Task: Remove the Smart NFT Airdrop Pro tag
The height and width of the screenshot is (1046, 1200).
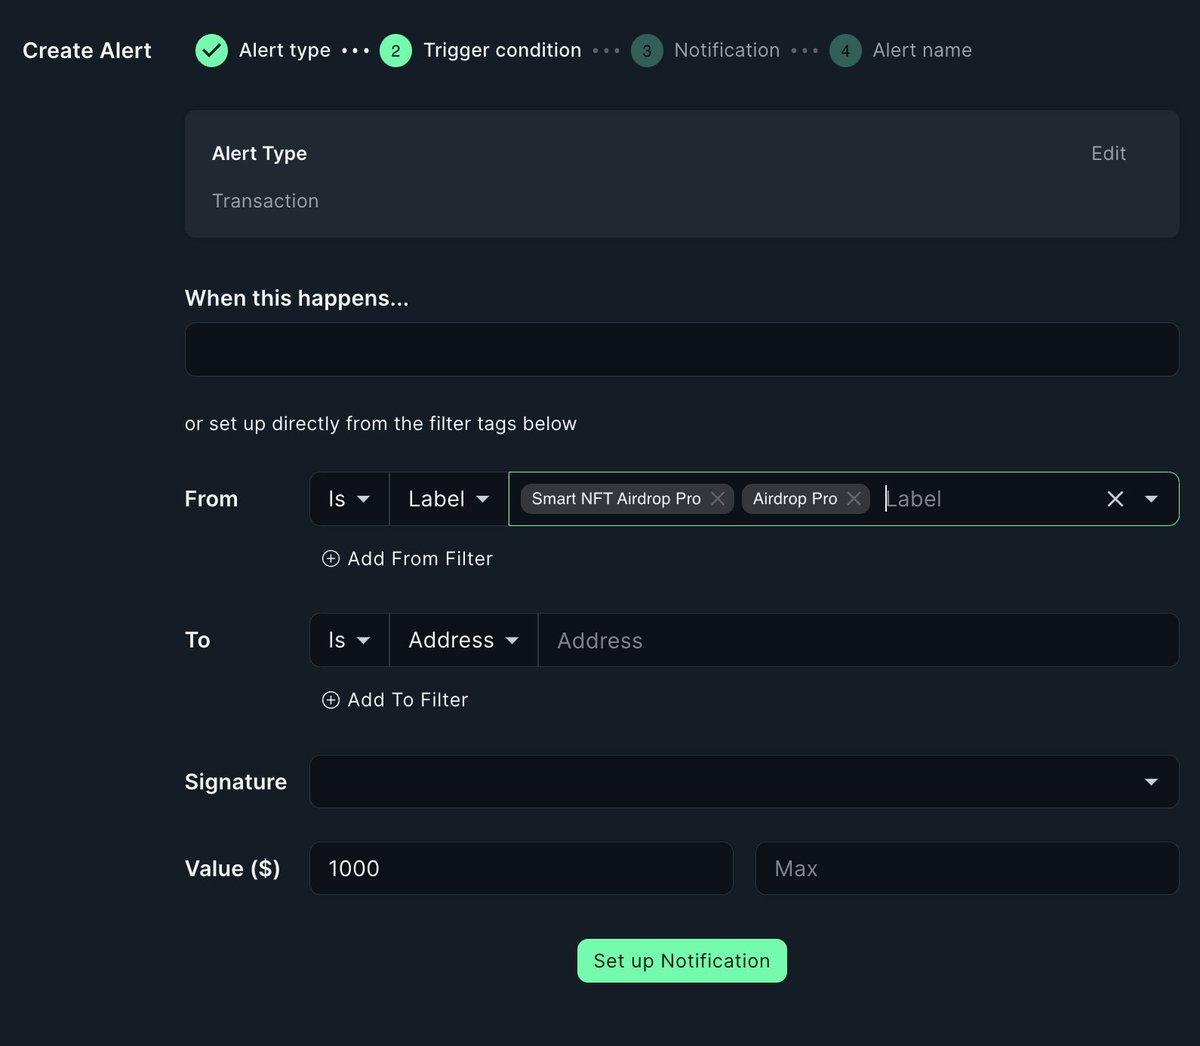Action: [718, 498]
